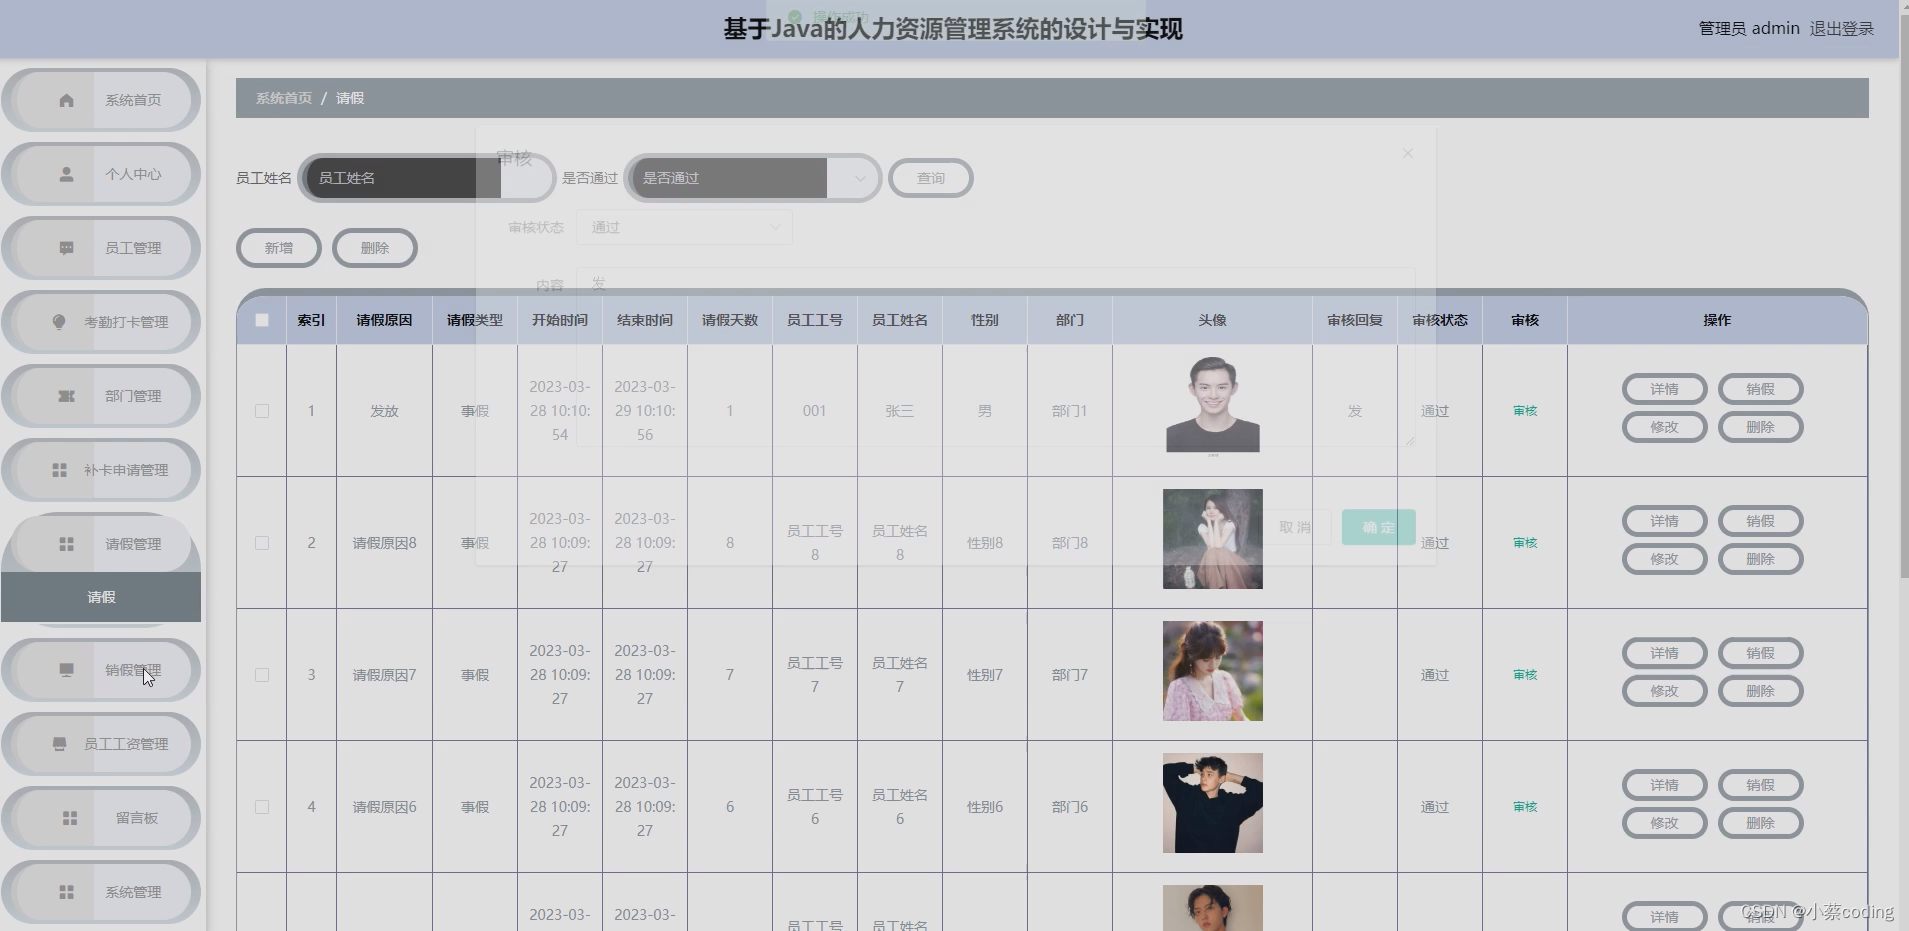Click the chat icon beside 员工管理

click(66, 248)
